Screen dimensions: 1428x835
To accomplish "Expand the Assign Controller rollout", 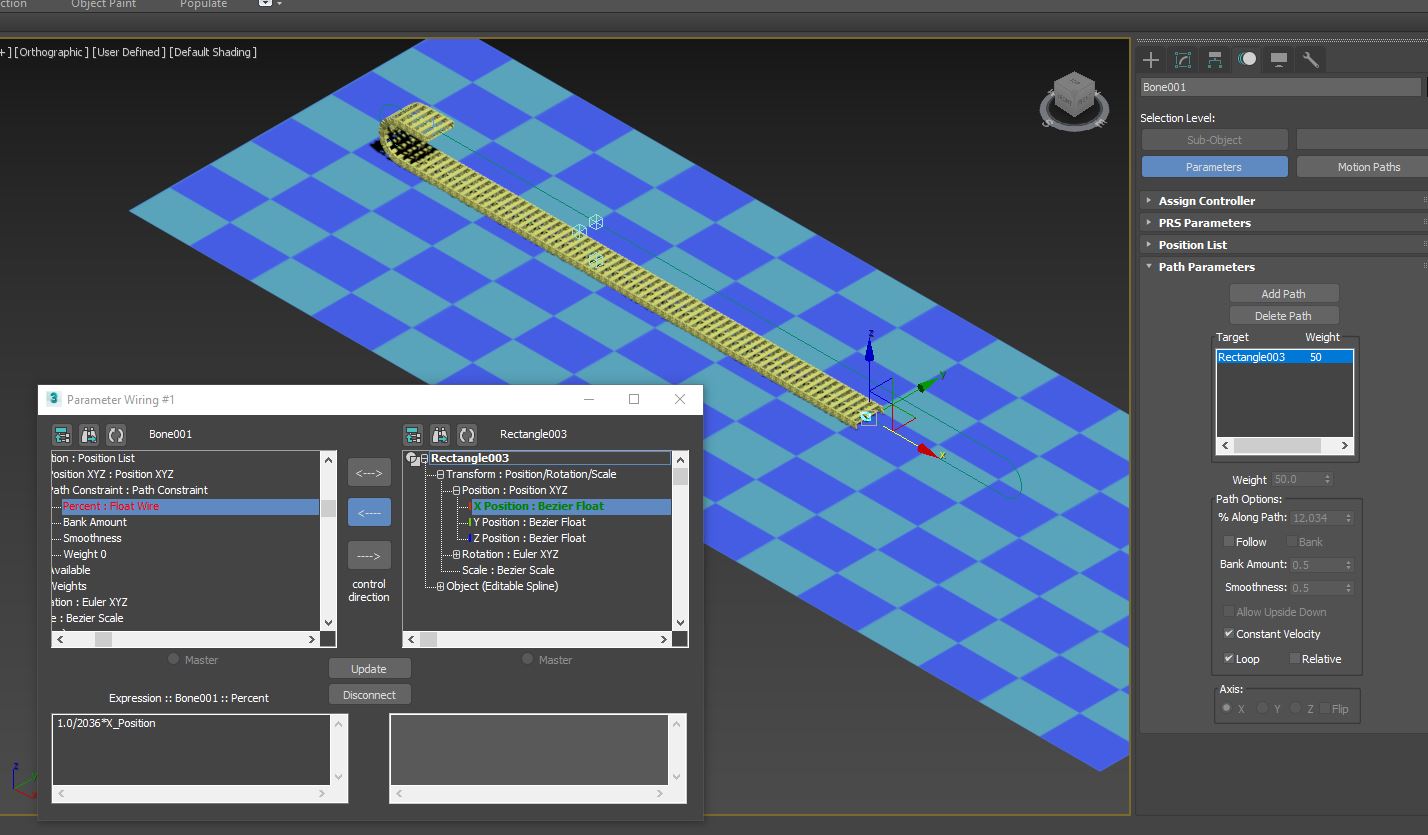I will [x=1283, y=201].
